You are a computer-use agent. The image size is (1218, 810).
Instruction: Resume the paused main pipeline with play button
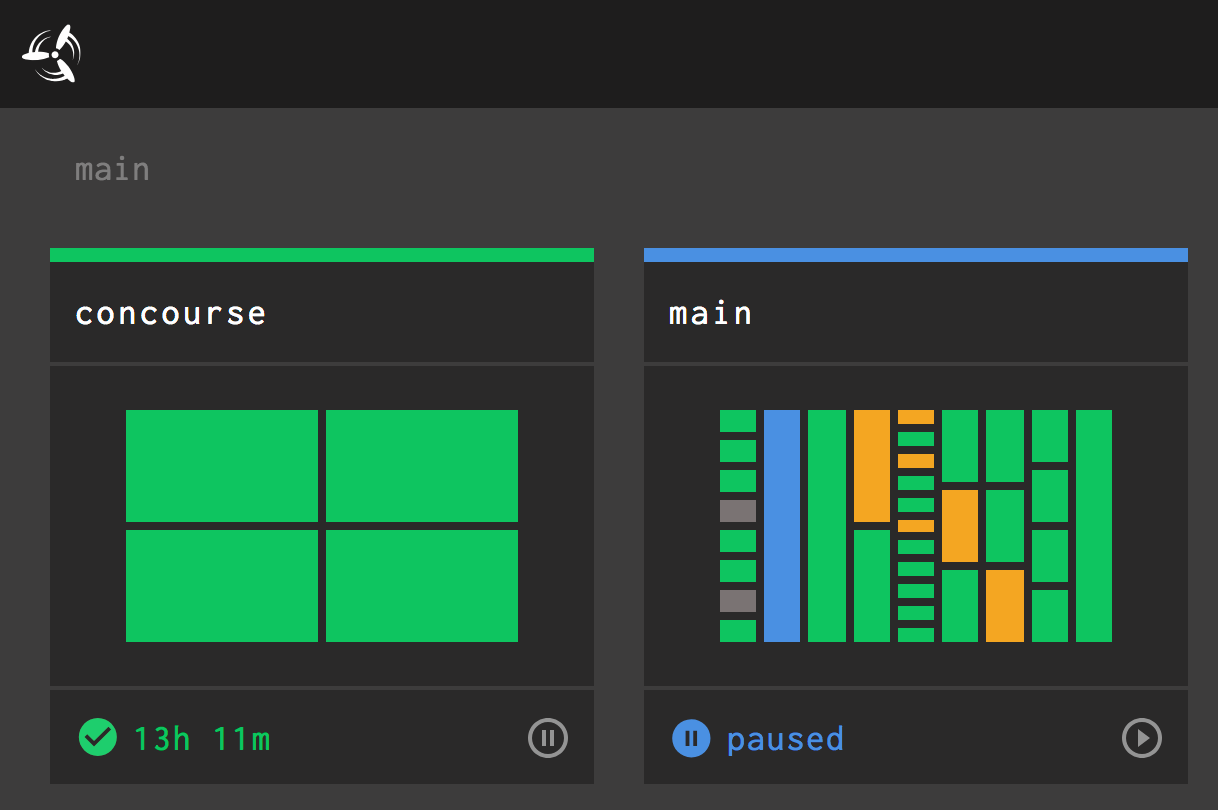click(x=1141, y=739)
